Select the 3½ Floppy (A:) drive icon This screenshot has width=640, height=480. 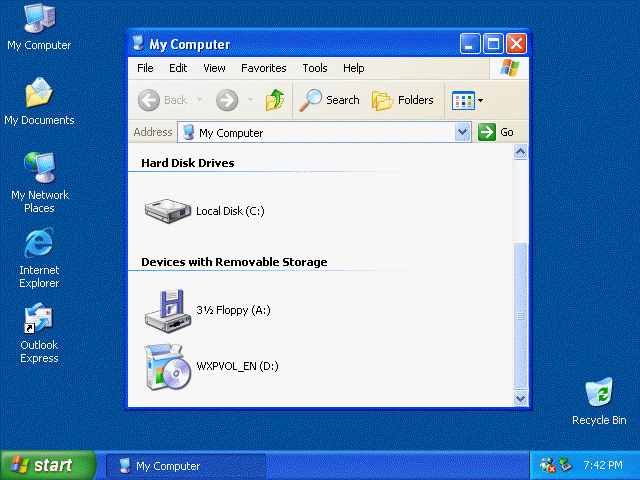pos(167,310)
